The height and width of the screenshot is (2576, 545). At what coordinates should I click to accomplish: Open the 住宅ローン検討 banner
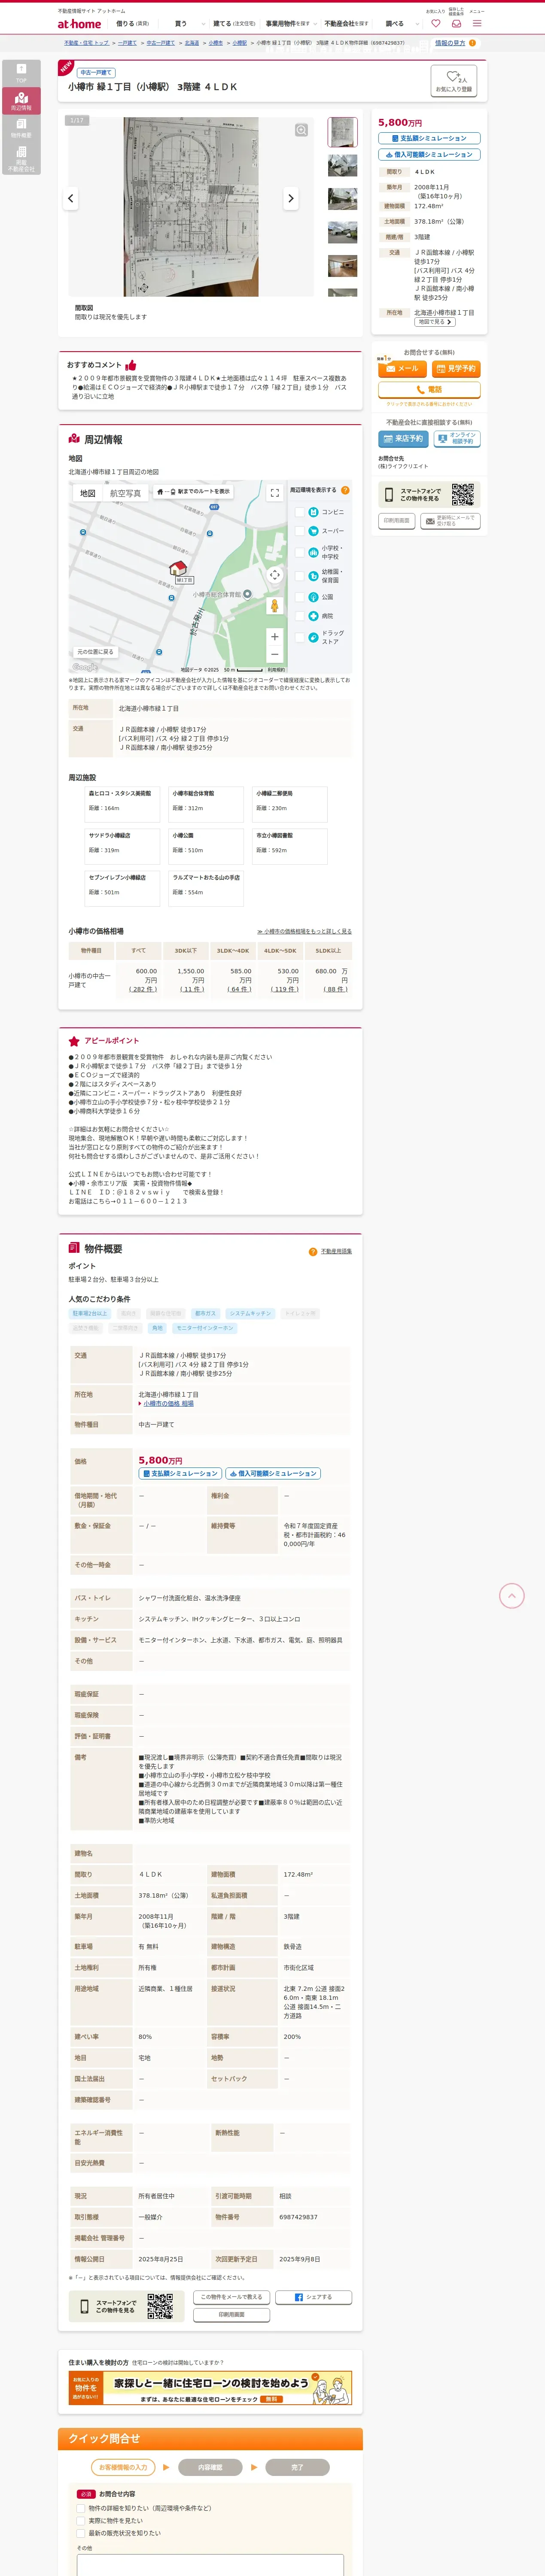(x=210, y=2389)
